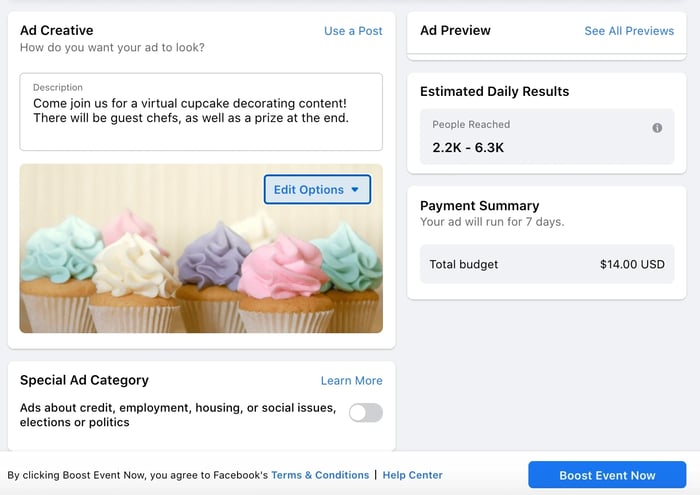Open See All Previews

629,31
